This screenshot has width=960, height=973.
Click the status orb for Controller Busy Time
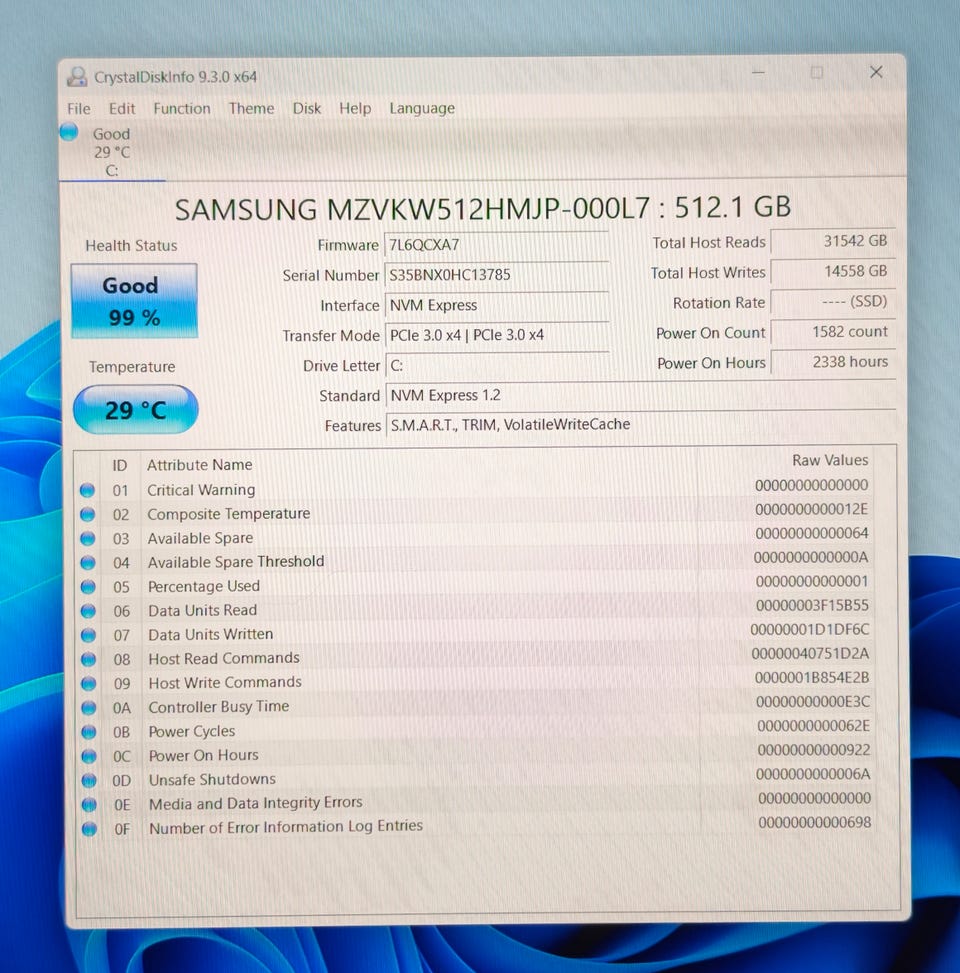pyautogui.click(x=89, y=707)
